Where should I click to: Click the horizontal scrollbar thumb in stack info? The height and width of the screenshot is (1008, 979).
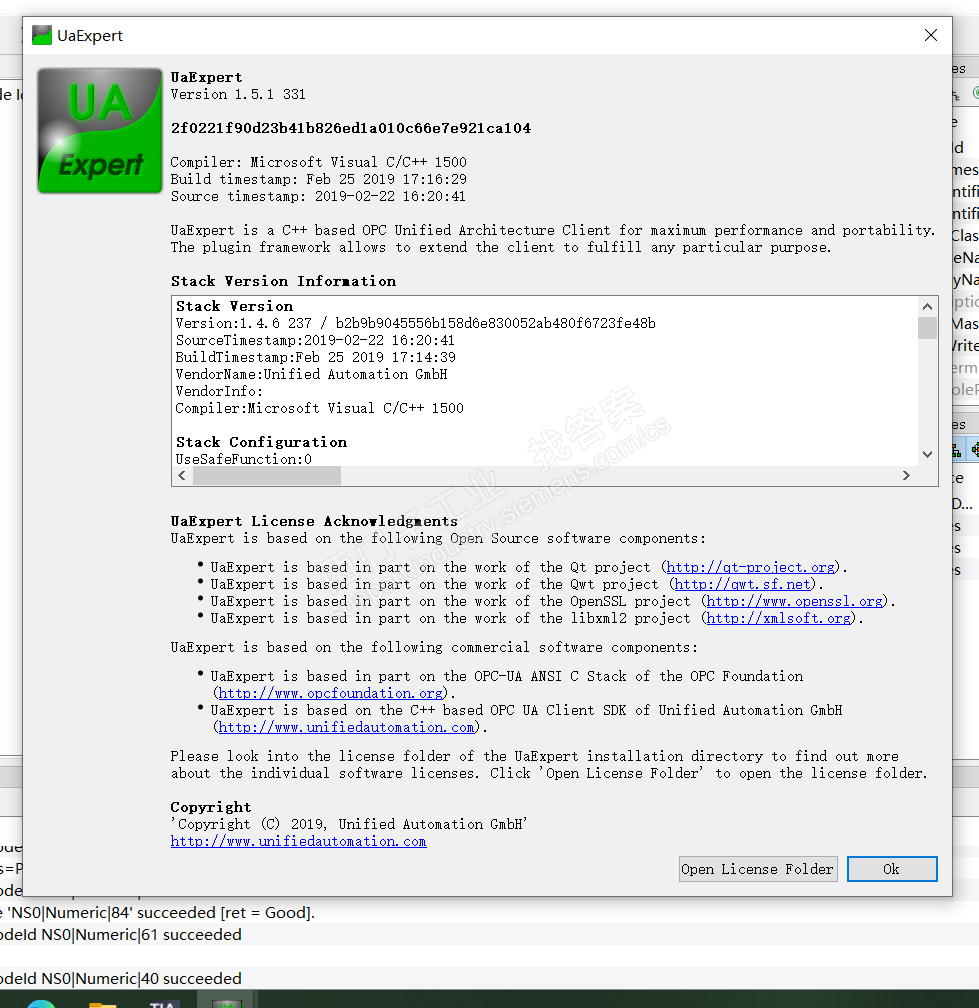267,475
